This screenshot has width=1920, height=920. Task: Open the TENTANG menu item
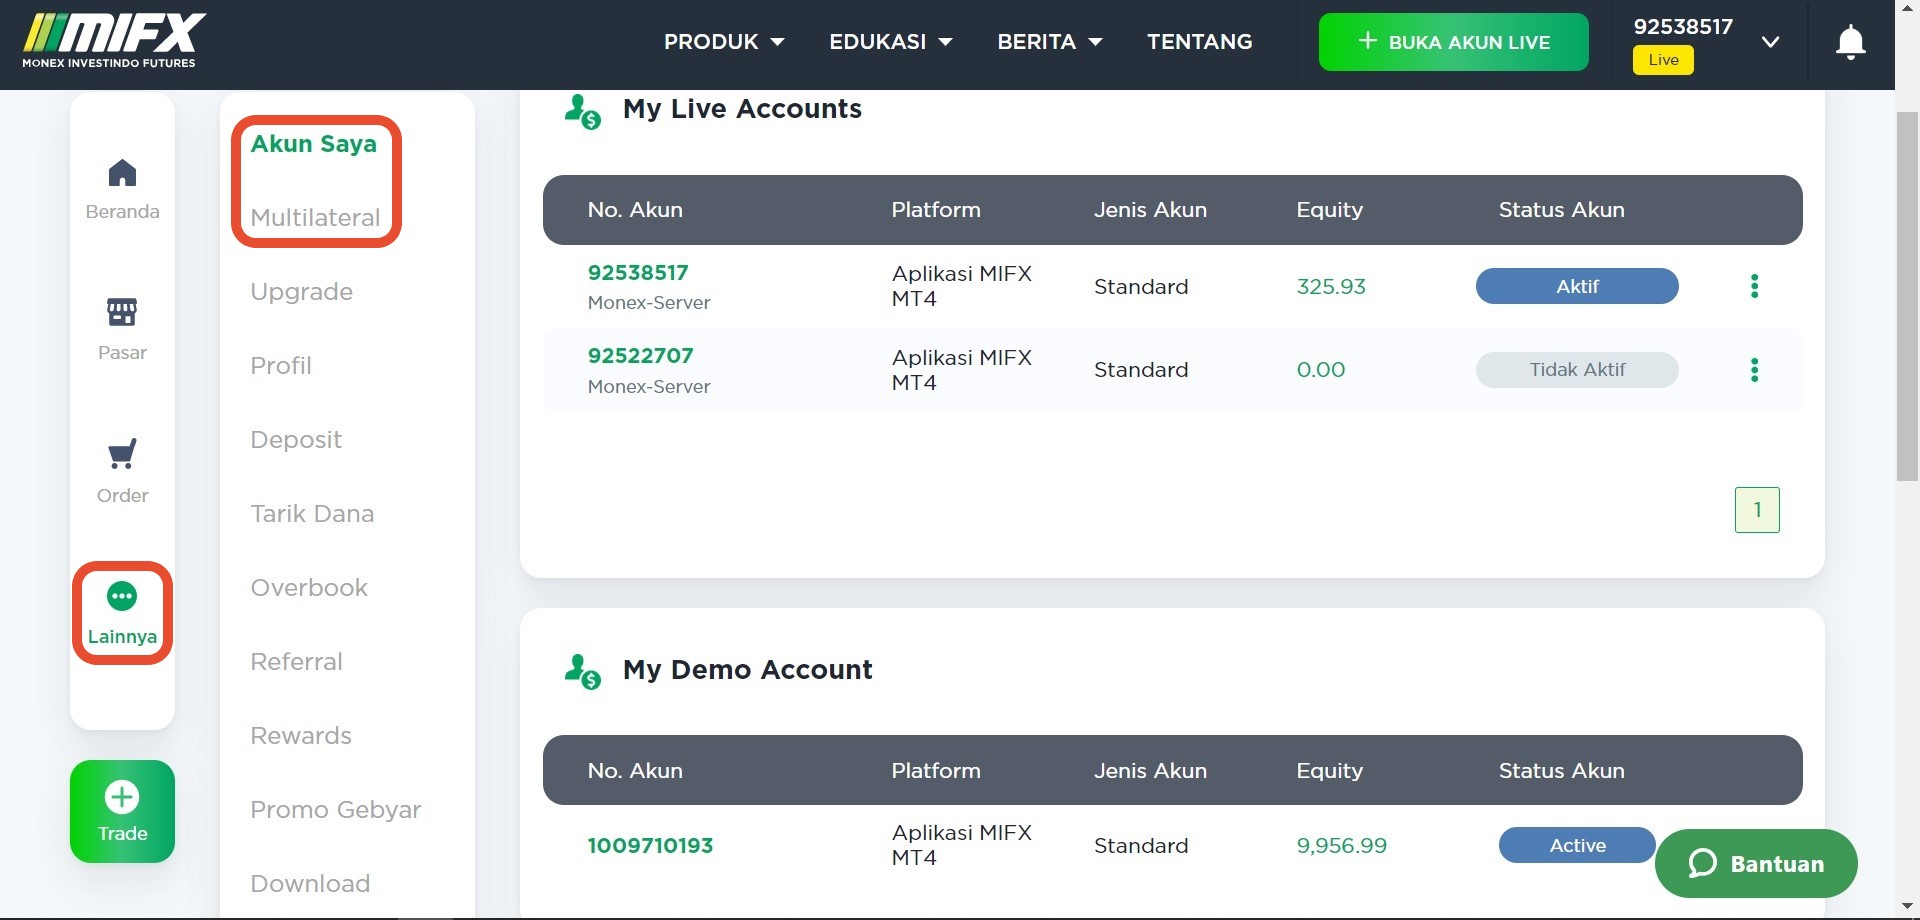tap(1199, 42)
